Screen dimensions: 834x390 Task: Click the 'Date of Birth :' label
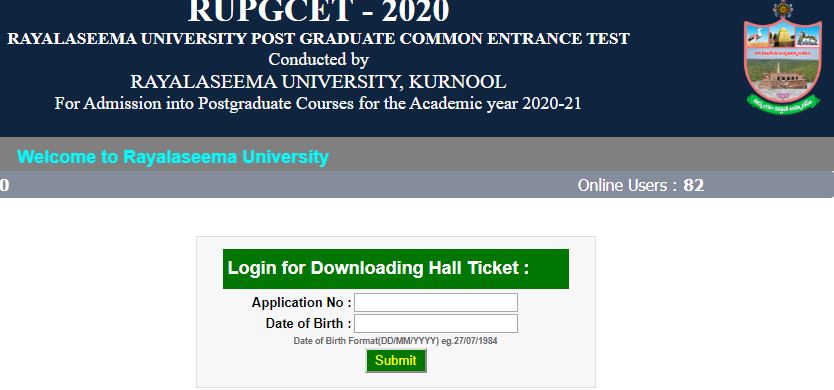tap(308, 323)
